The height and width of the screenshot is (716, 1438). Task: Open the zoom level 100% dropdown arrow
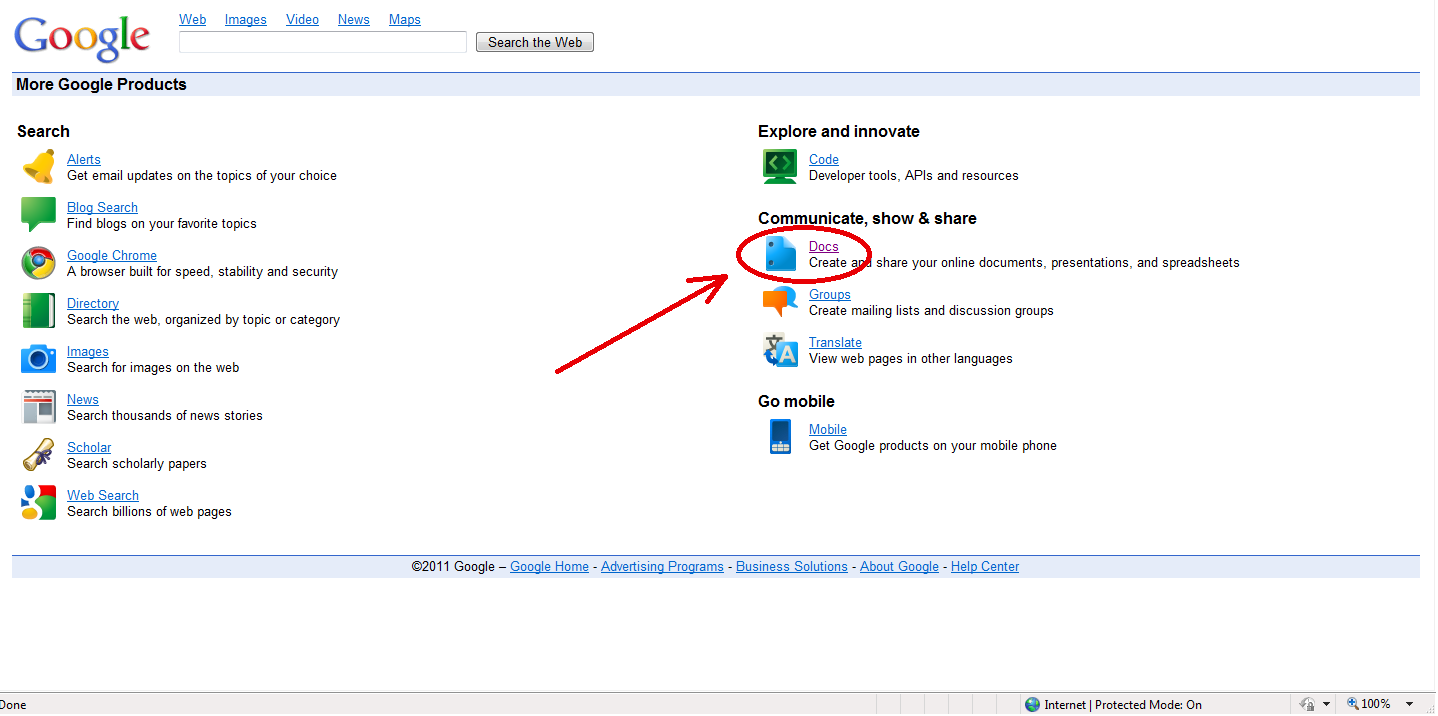tap(1409, 704)
